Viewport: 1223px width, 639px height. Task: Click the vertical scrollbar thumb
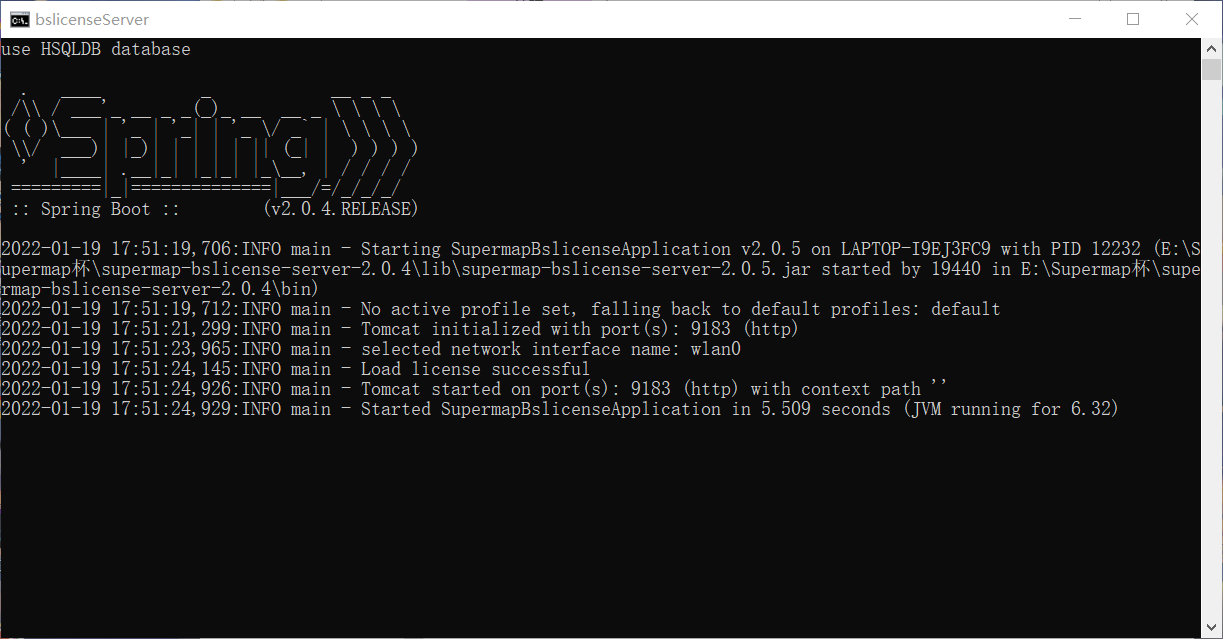[1211, 69]
